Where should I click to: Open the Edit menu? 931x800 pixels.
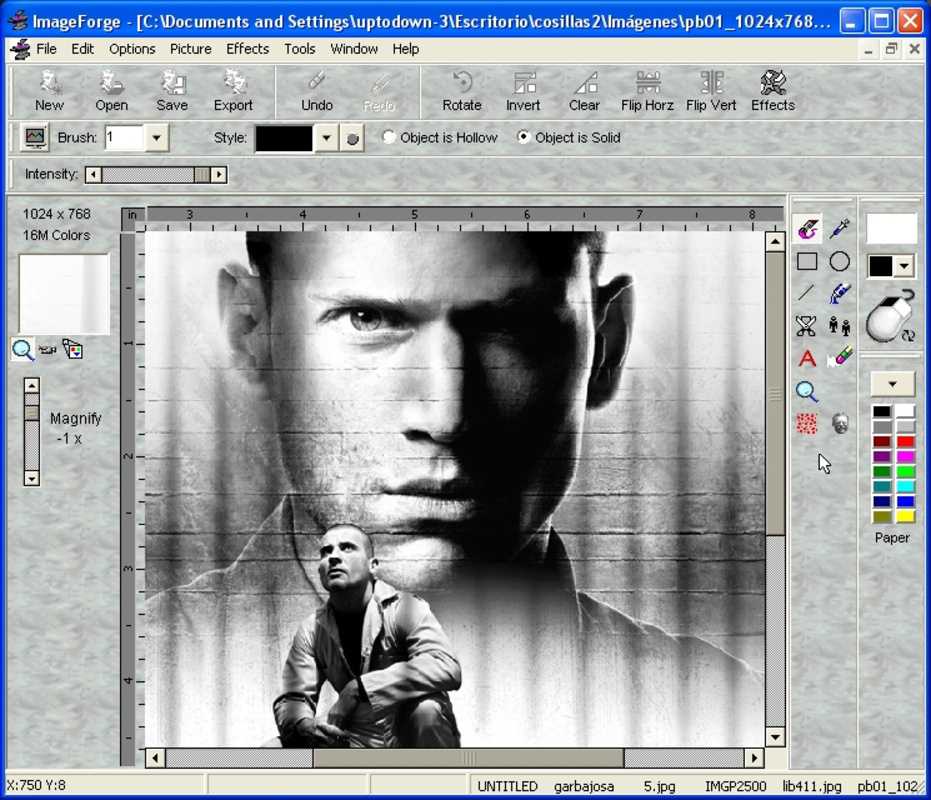83,49
